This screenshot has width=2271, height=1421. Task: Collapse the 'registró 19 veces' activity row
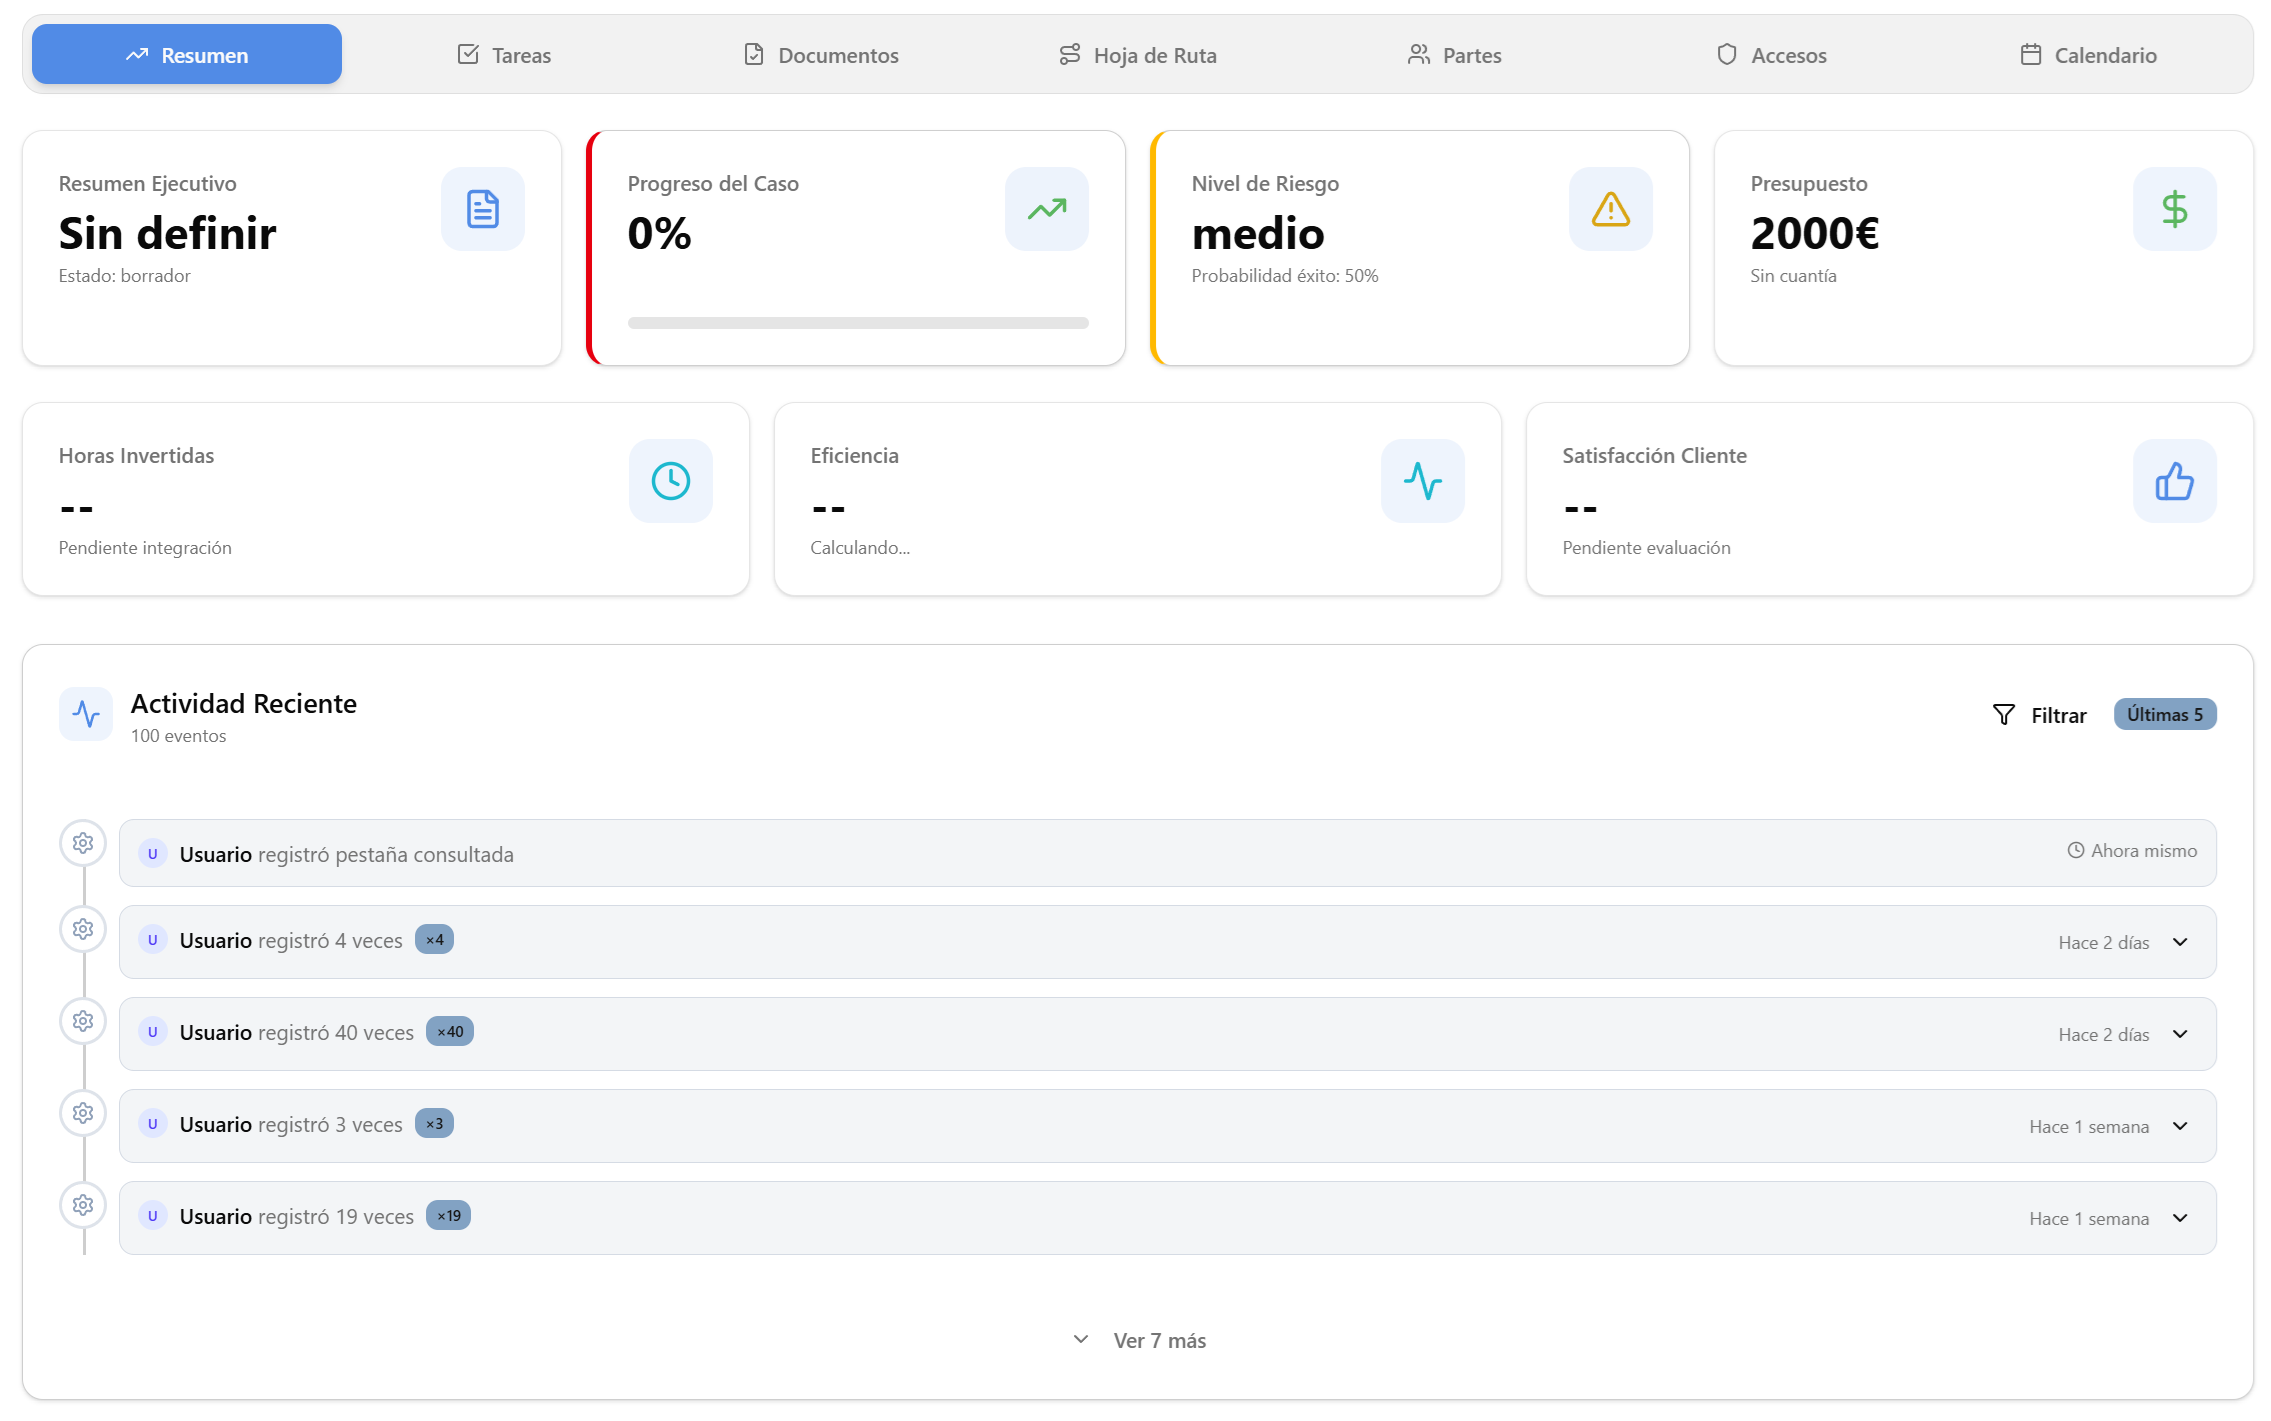pos(2180,1219)
